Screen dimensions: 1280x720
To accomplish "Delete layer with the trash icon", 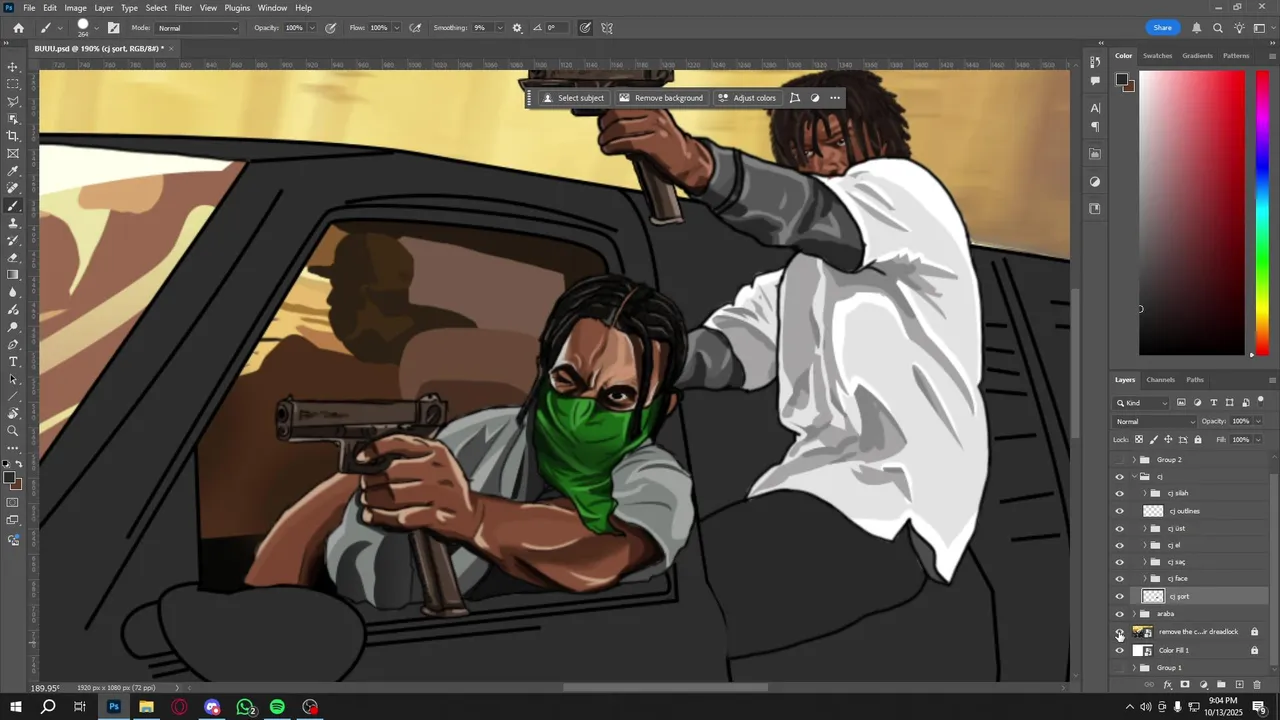I will (x=1257, y=685).
